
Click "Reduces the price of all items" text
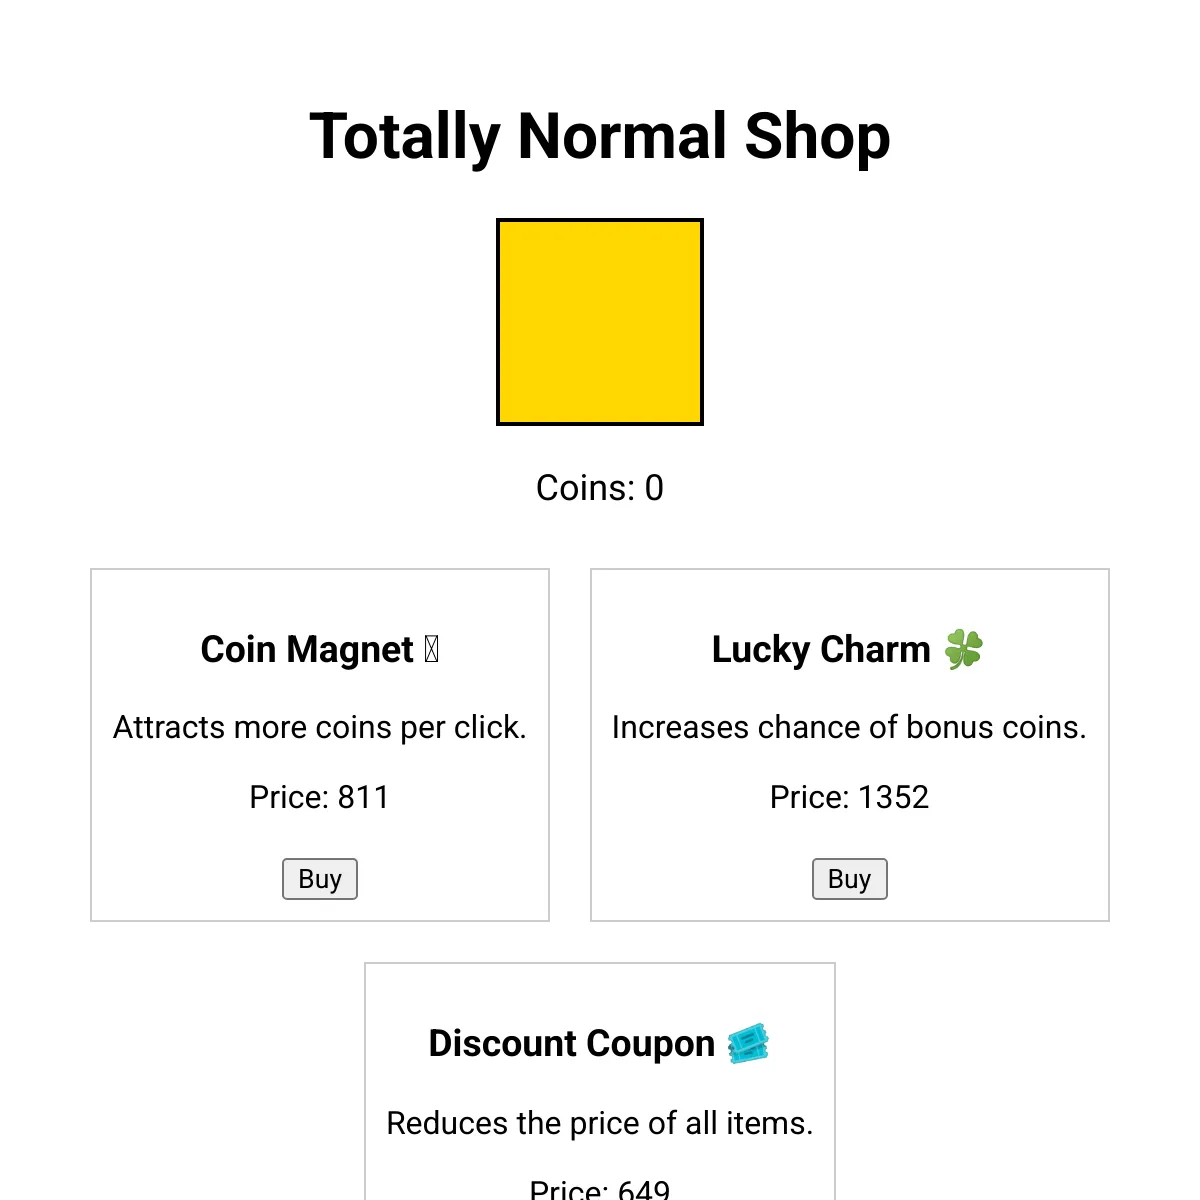pos(600,1123)
